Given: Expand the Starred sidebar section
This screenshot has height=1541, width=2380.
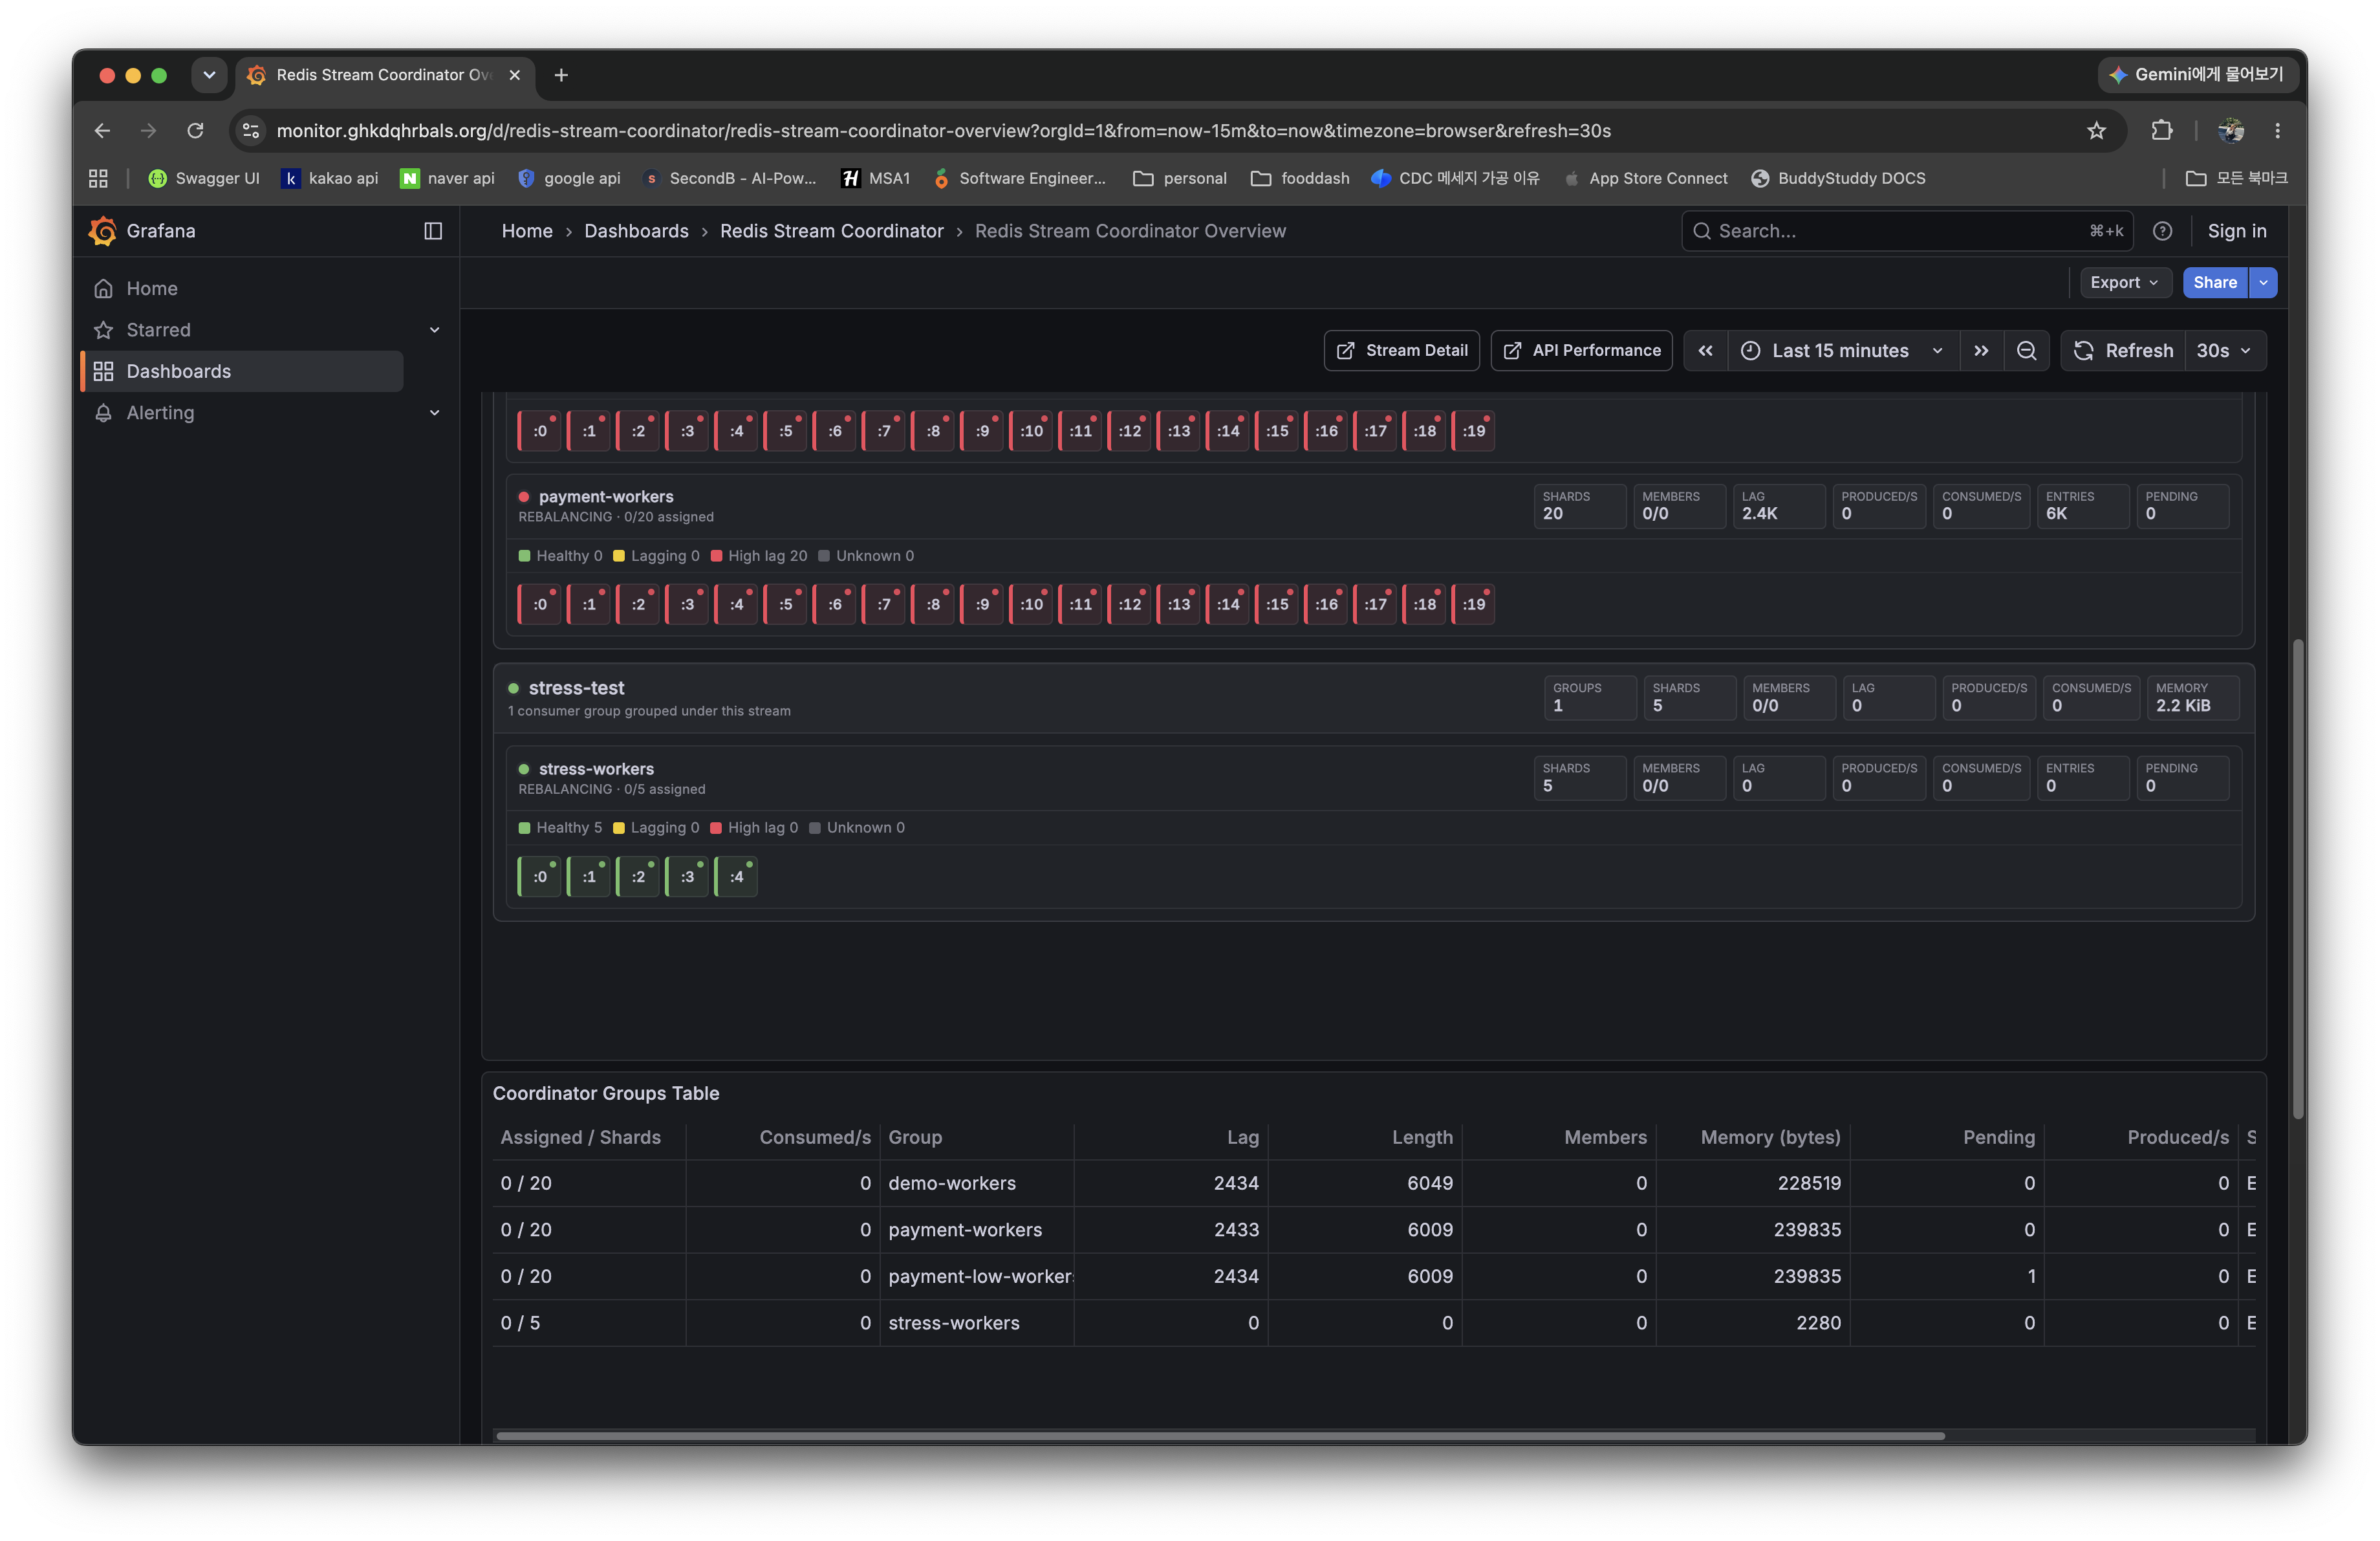Looking at the screenshot, I should tap(435, 330).
